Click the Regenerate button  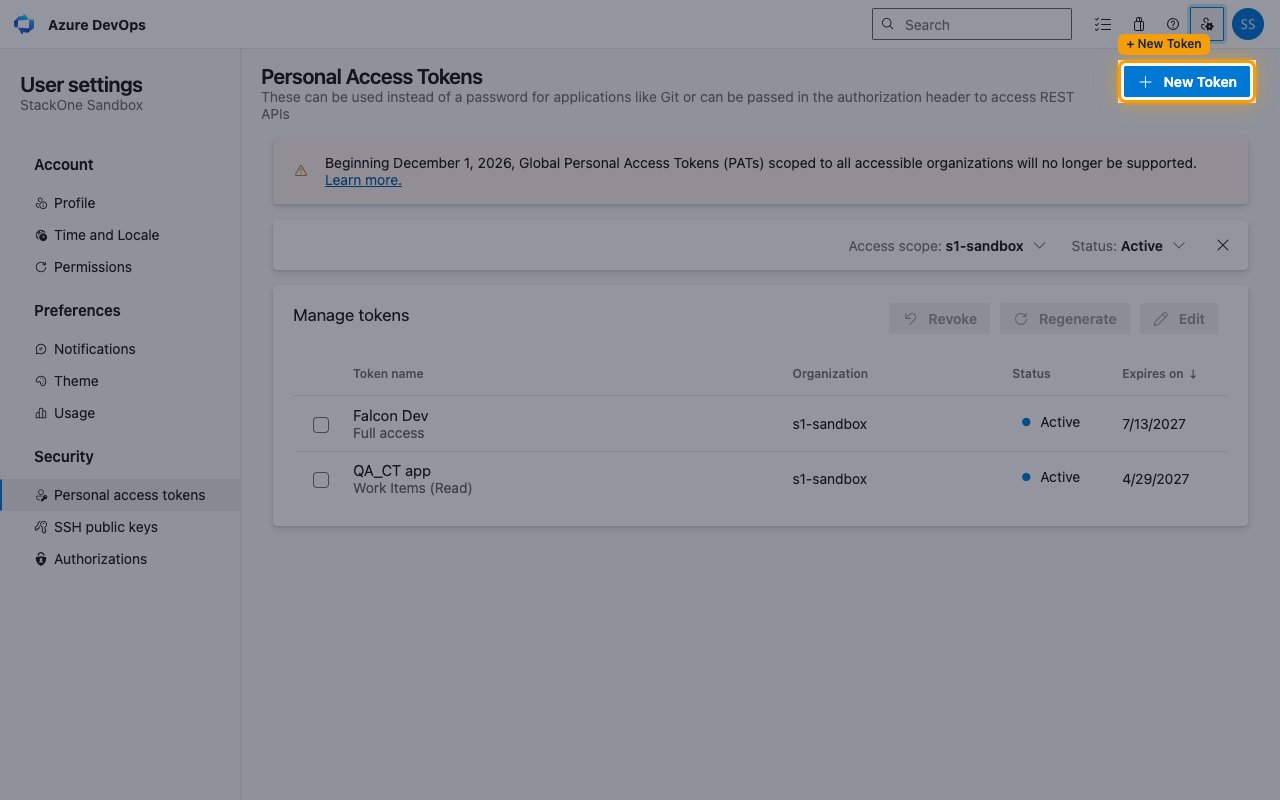[x=1065, y=319]
